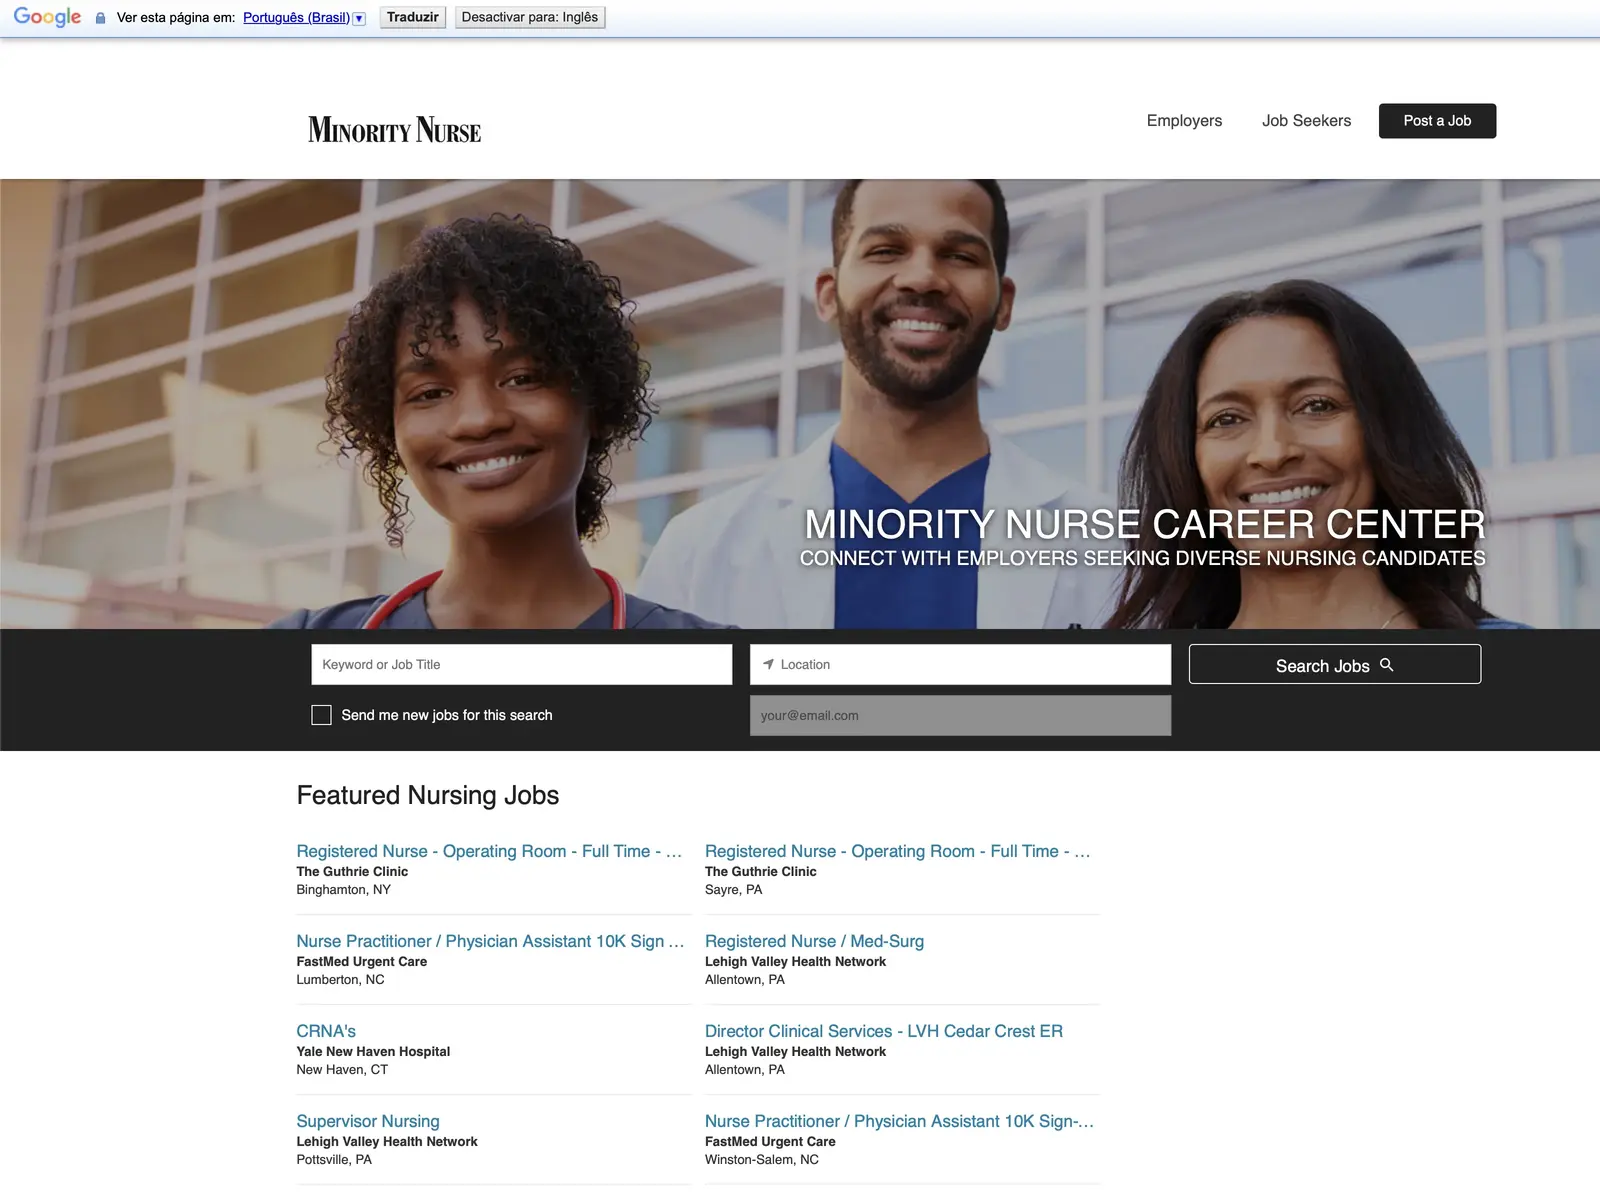Click the location arrow icon in Location field
1600x1200 pixels.
768,664
